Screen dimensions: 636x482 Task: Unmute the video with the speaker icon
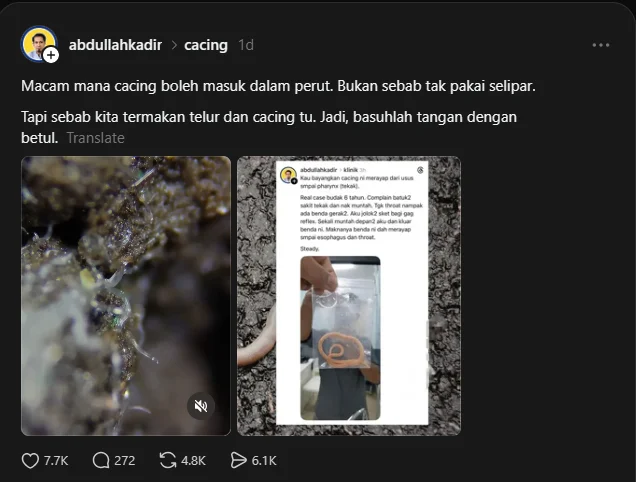coord(200,406)
